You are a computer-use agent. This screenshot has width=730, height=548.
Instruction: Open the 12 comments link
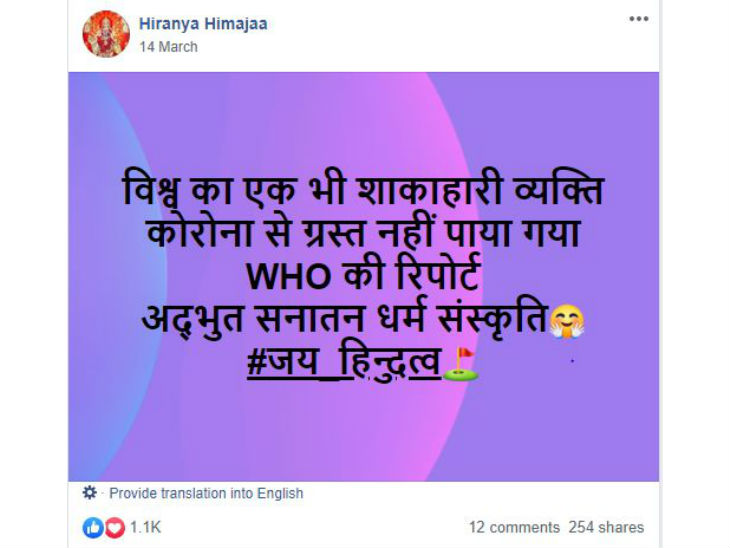coord(514,527)
